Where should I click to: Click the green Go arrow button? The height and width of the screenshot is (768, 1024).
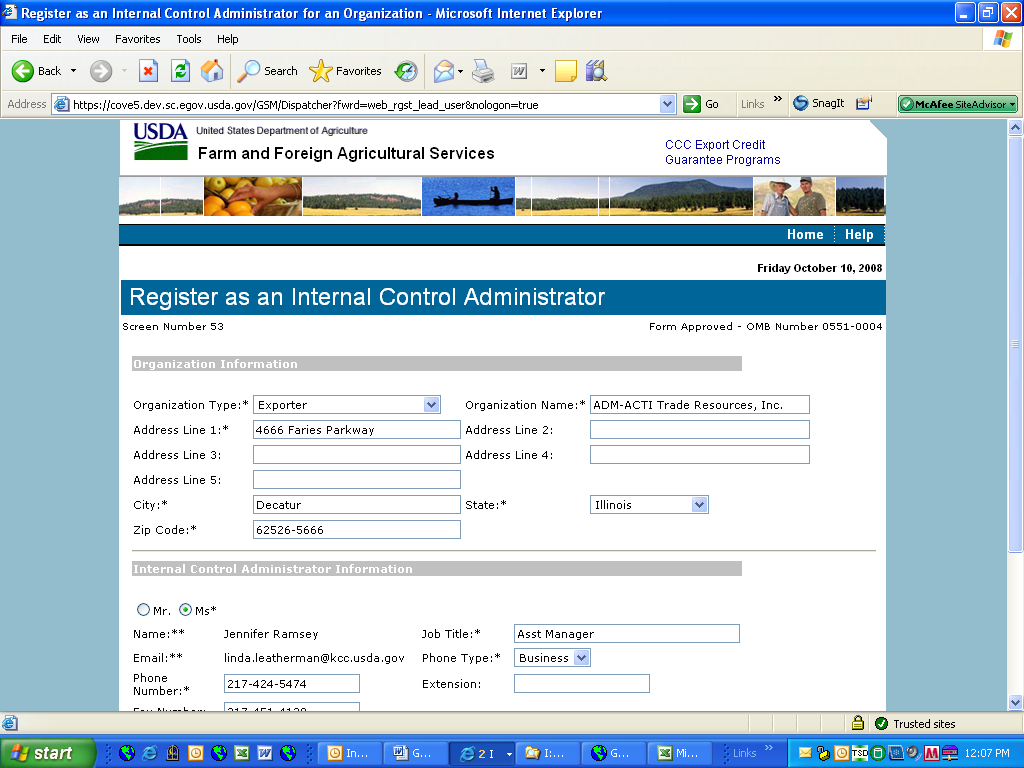coord(692,104)
